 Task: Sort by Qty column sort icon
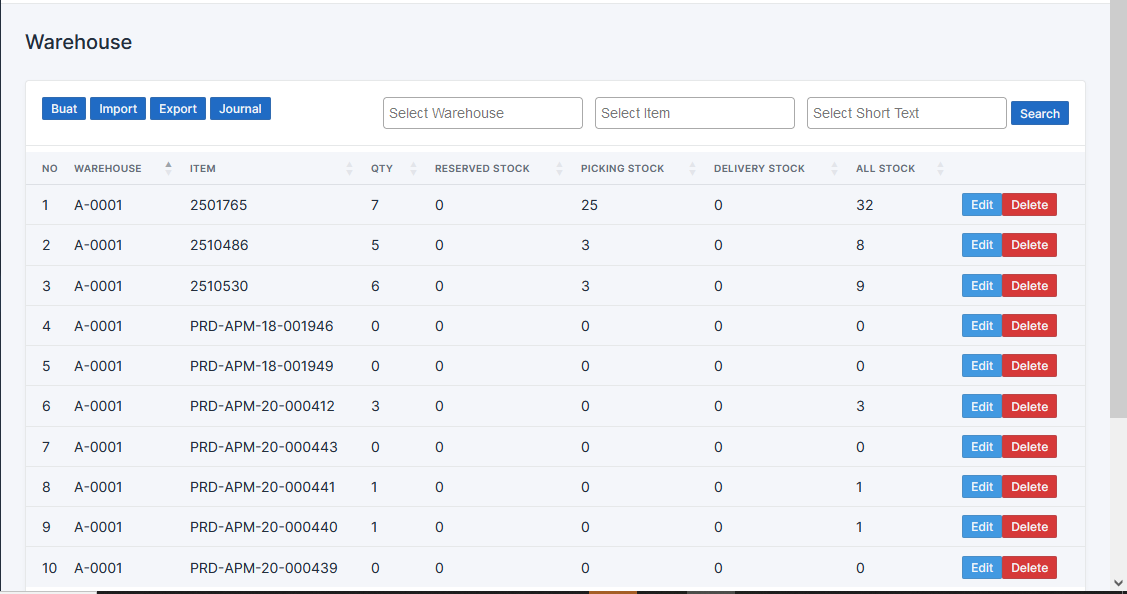pos(413,168)
